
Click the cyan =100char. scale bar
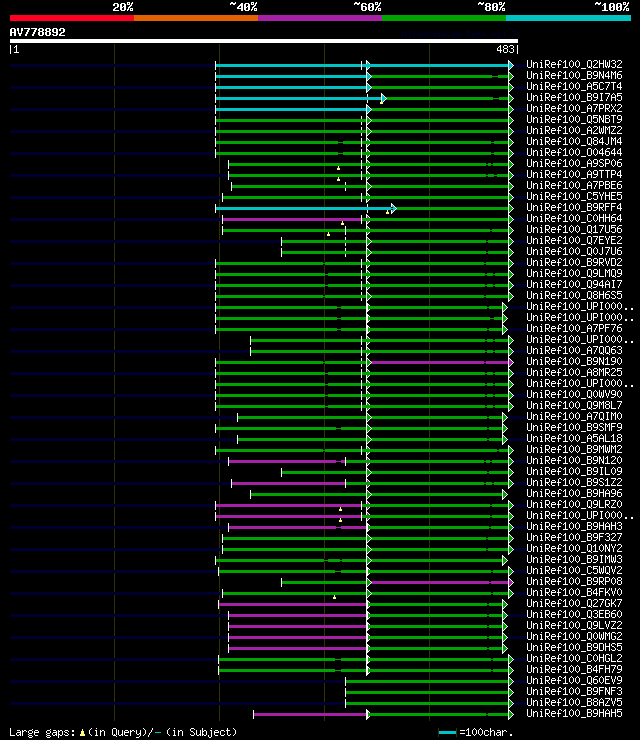(x=447, y=732)
